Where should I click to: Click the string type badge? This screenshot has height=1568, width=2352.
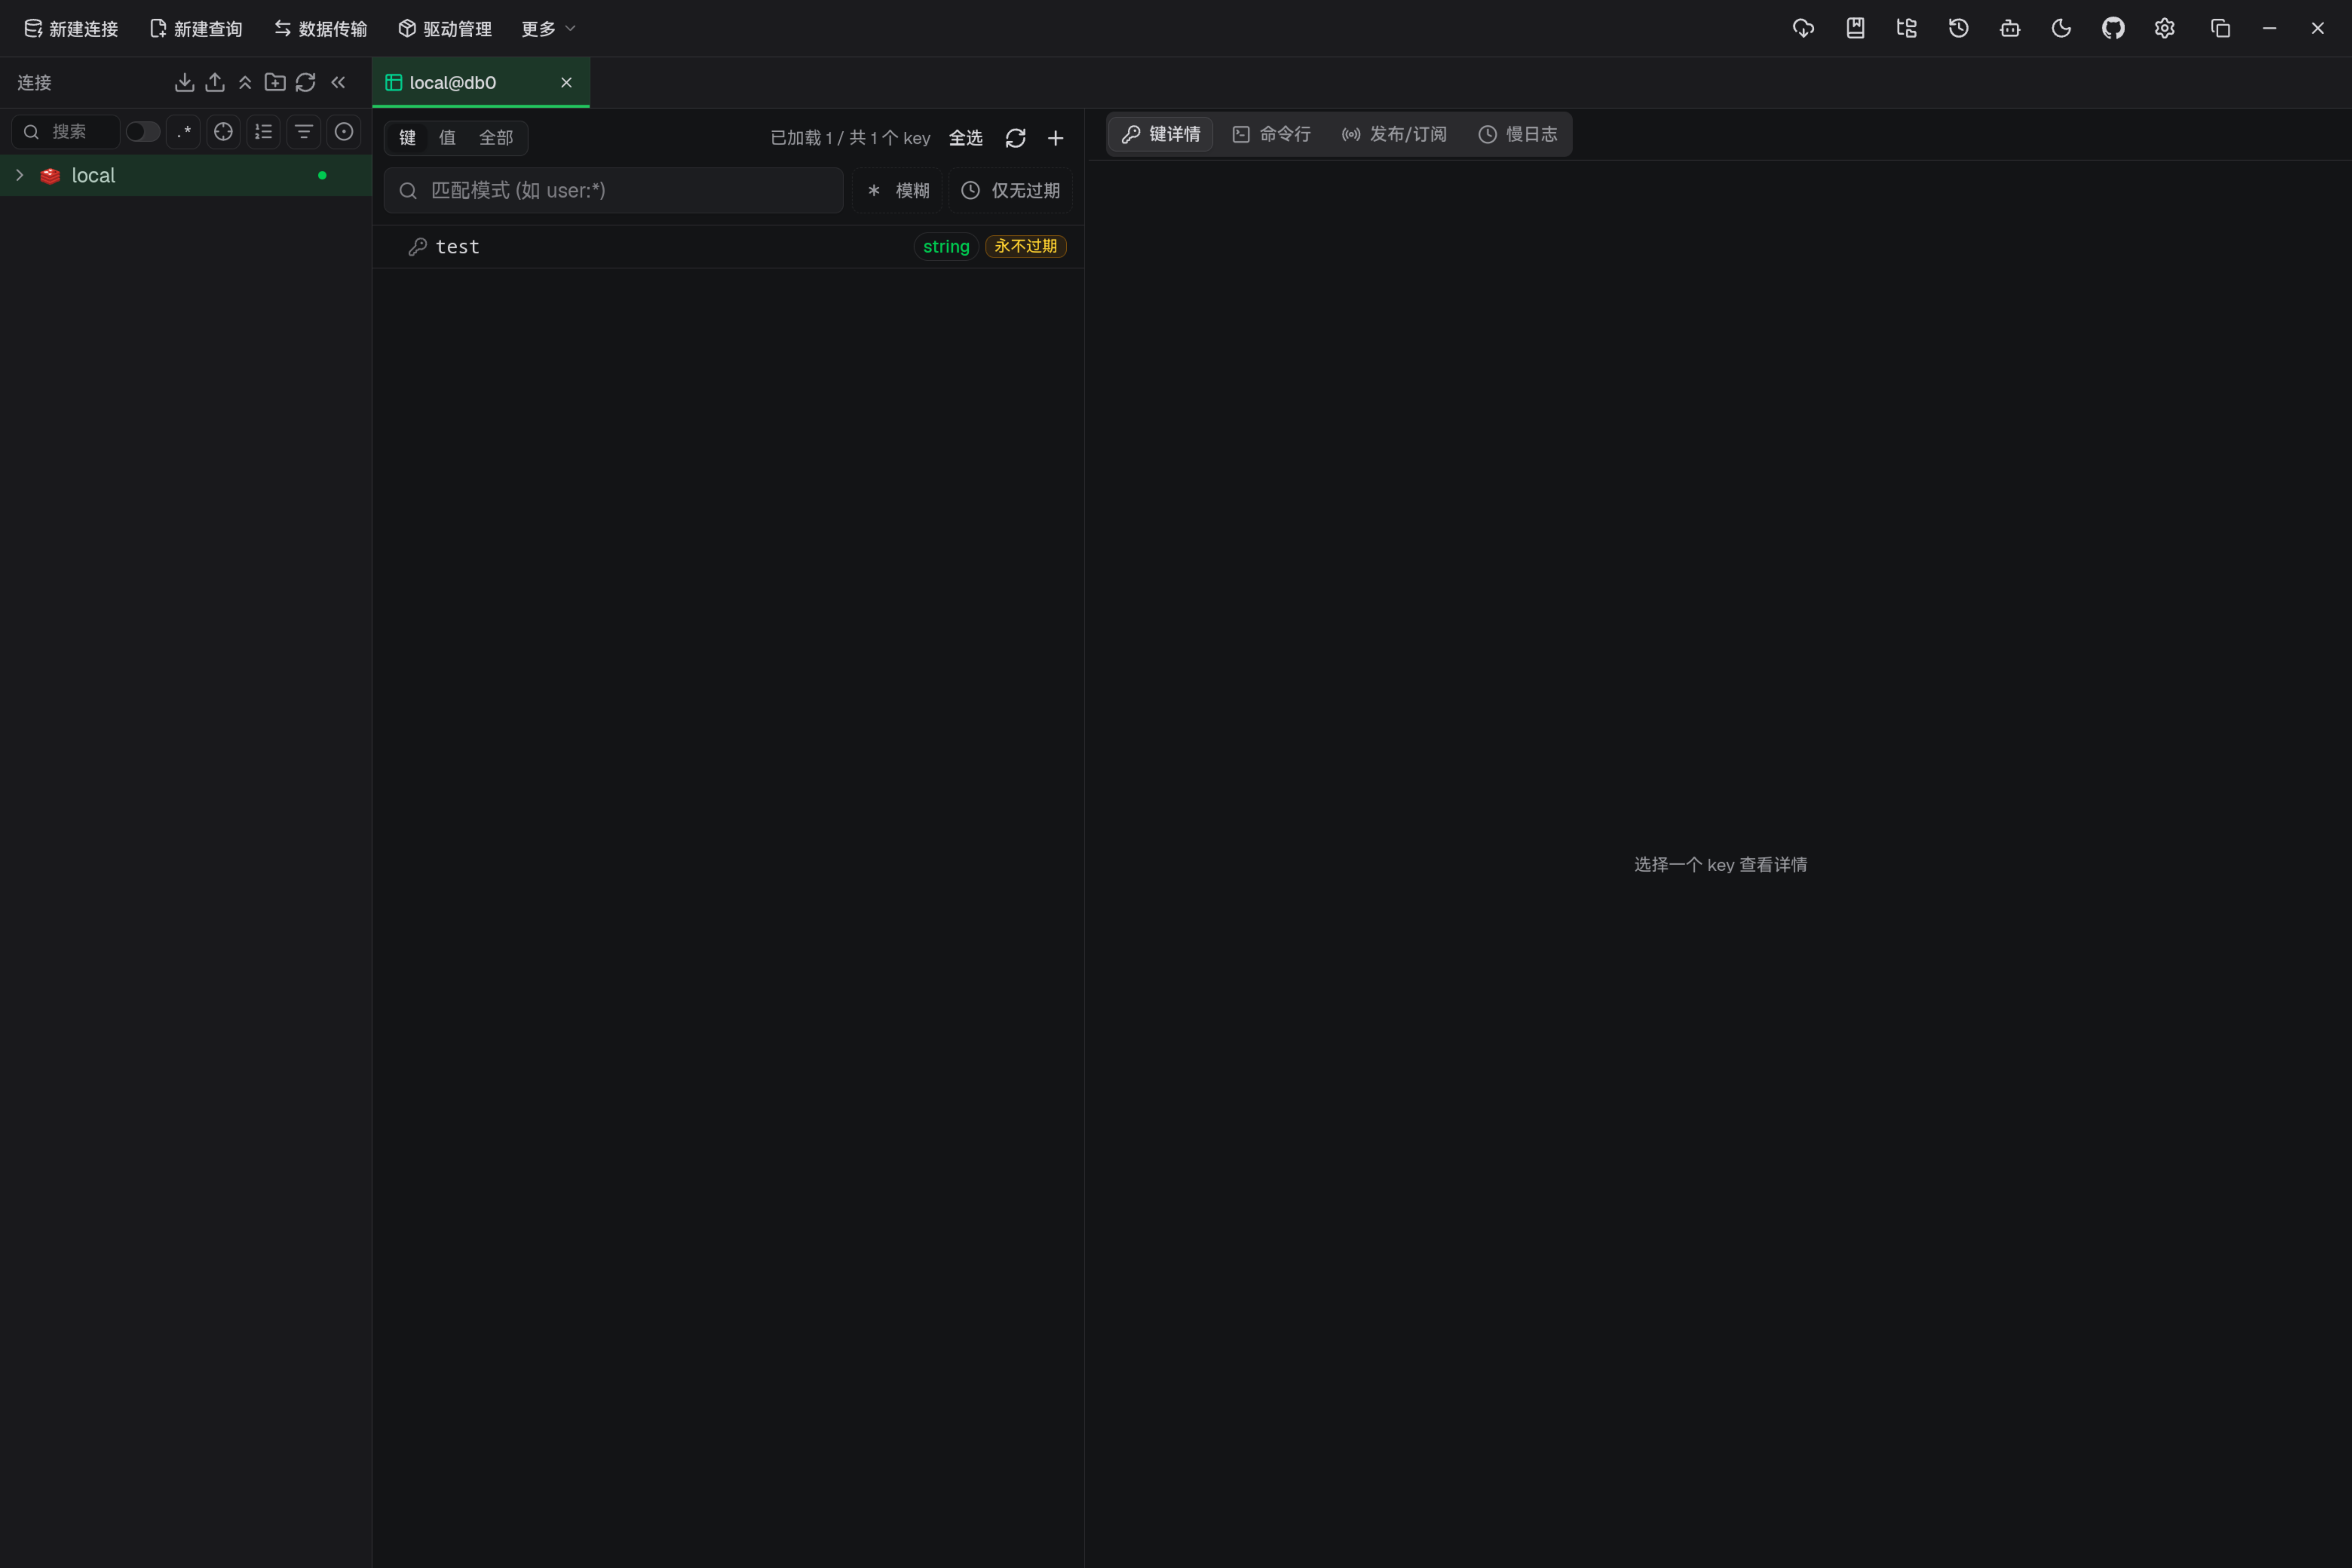point(946,246)
